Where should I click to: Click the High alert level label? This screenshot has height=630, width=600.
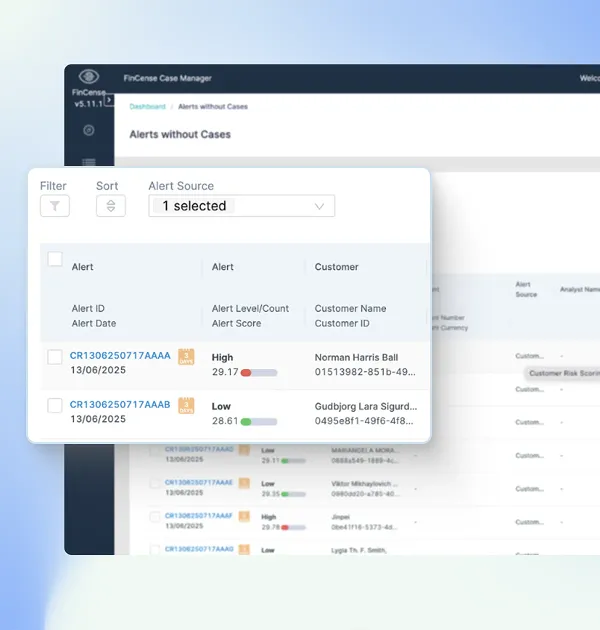pos(222,358)
